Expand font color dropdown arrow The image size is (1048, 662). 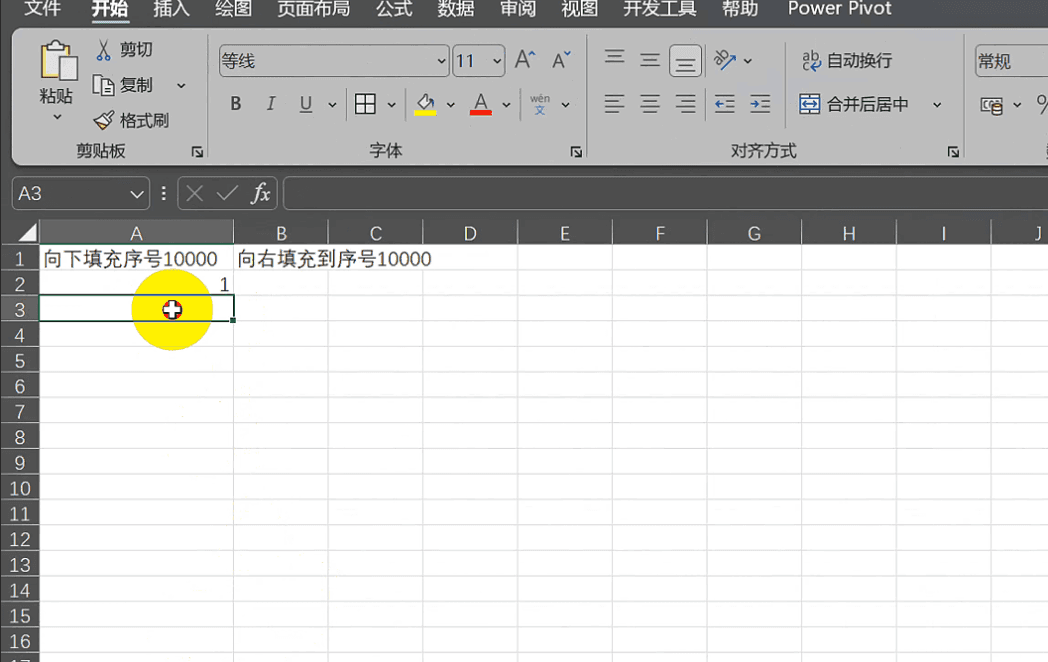(506, 105)
